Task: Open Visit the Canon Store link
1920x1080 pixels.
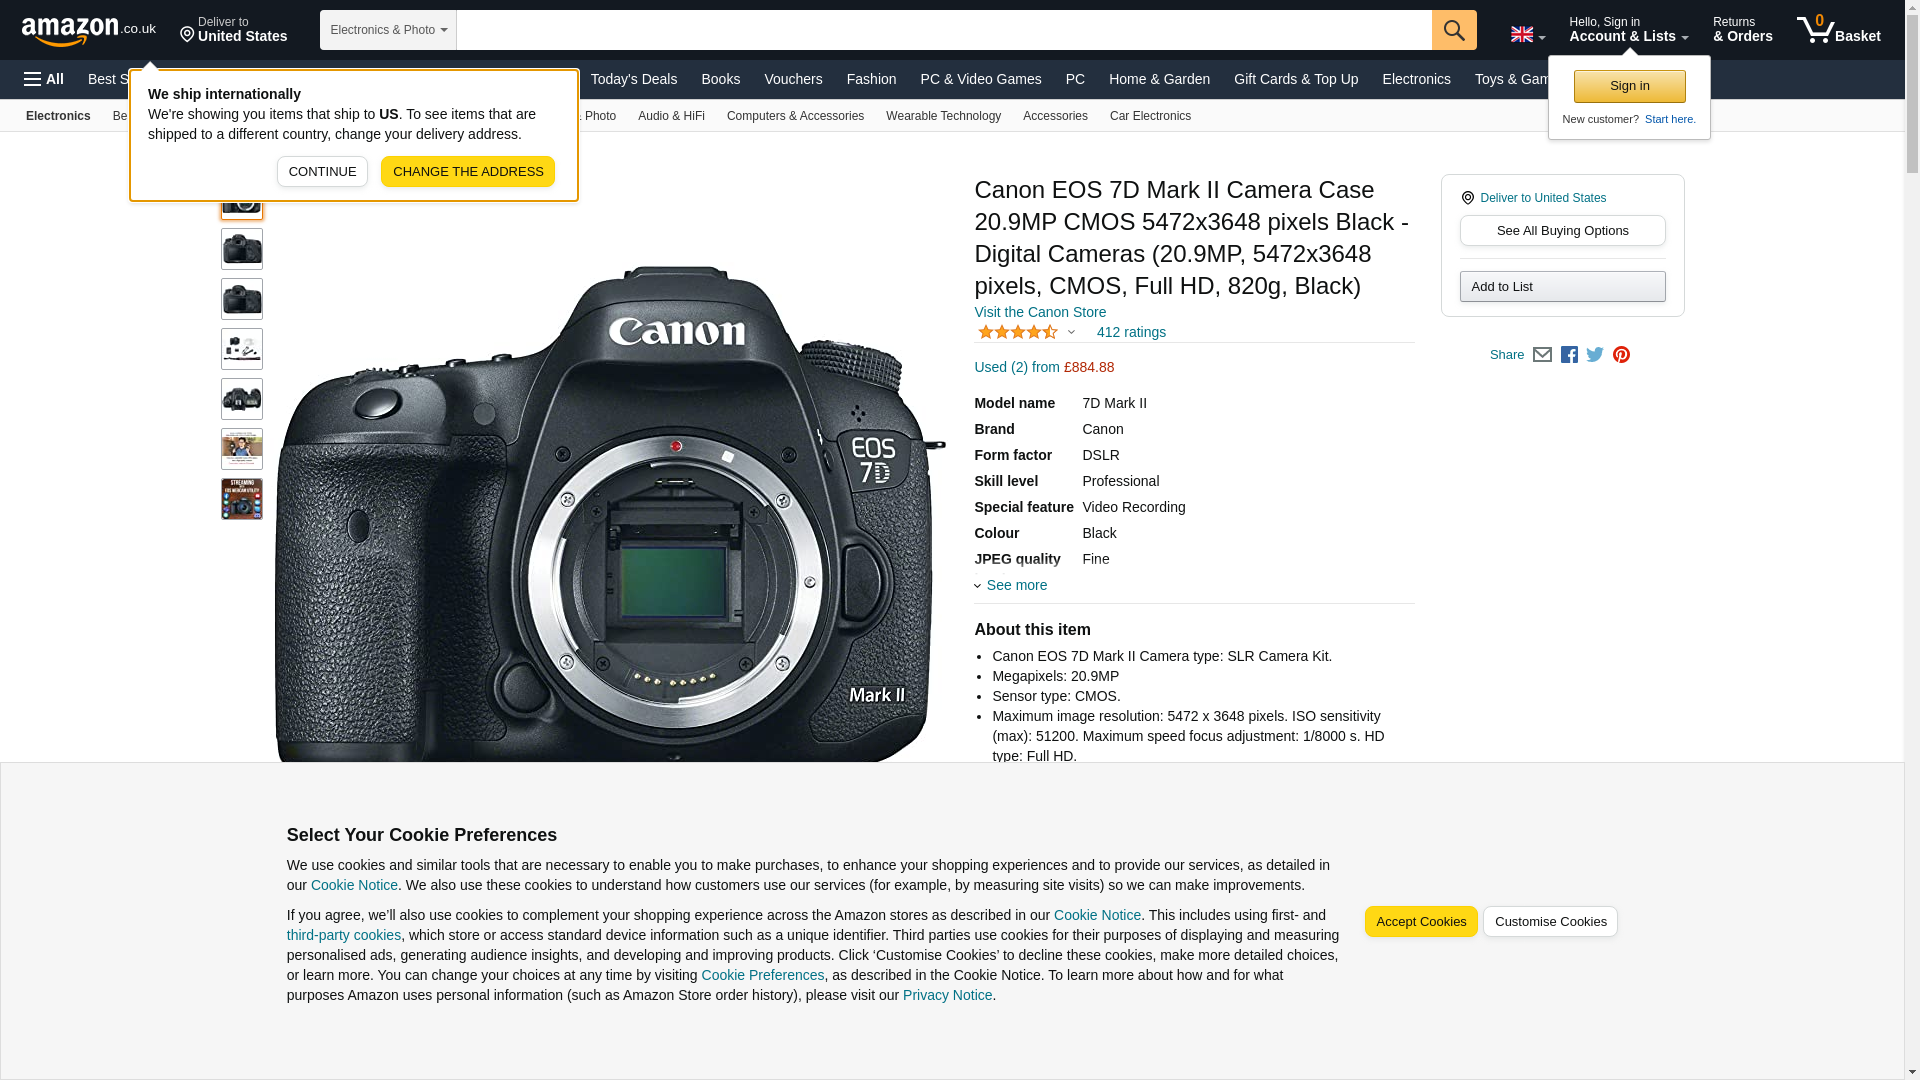Action: point(1040,312)
